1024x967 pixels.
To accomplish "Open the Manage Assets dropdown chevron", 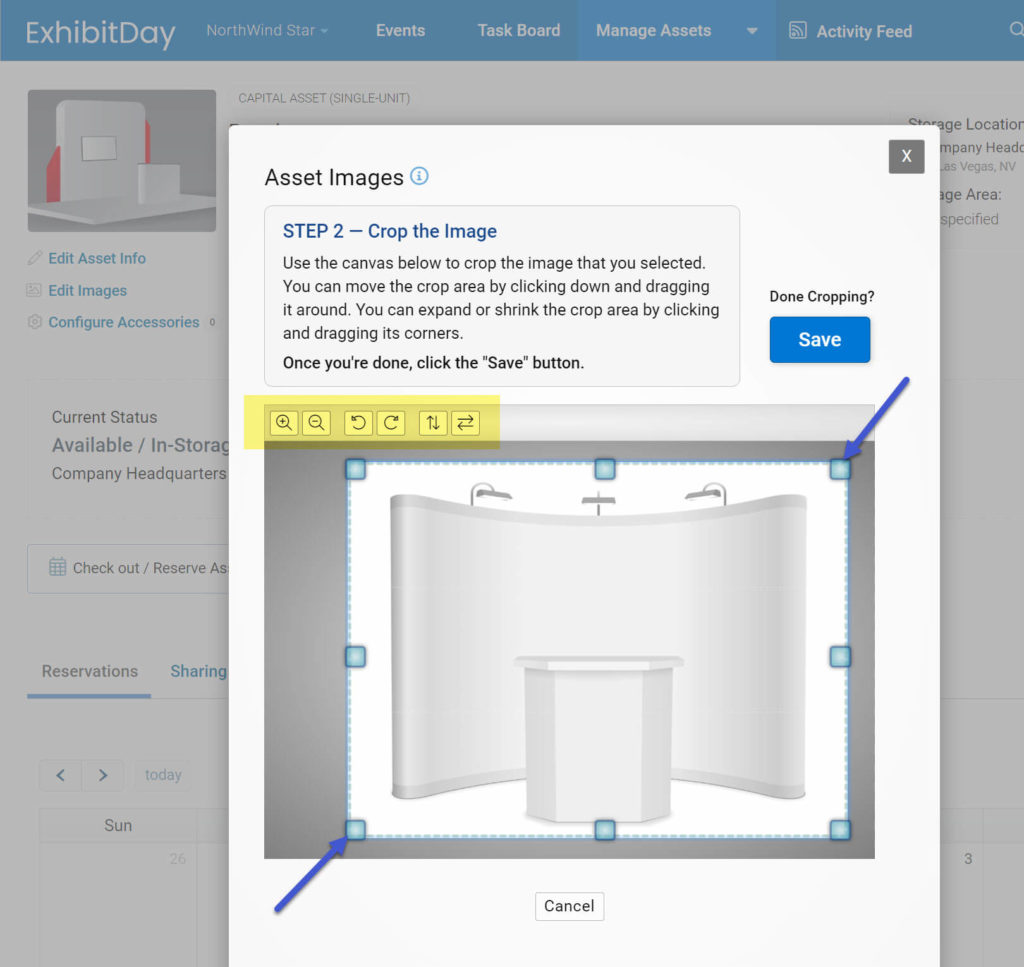I will point(750,30).
